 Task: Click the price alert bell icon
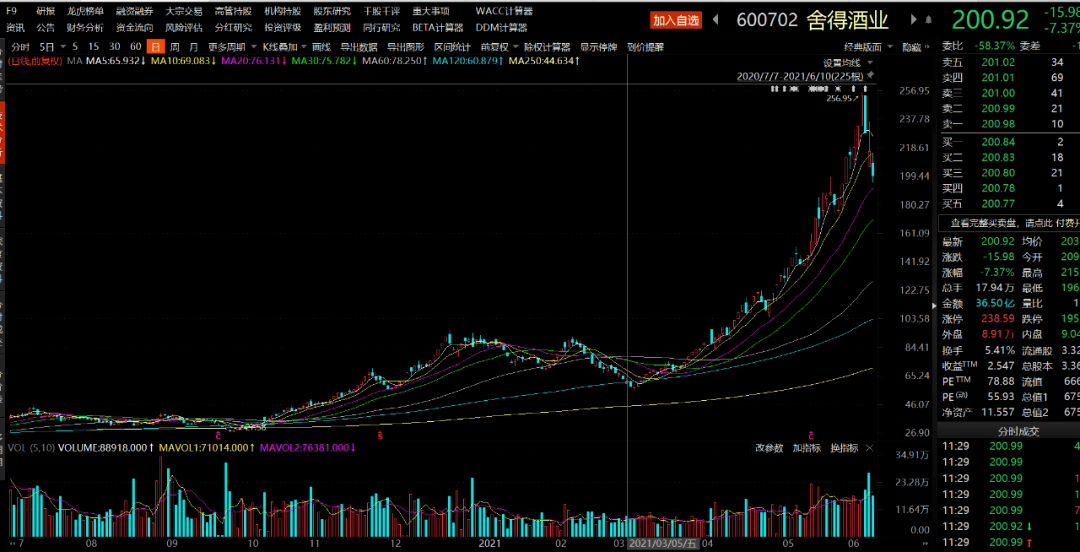(x=929, y=20)
